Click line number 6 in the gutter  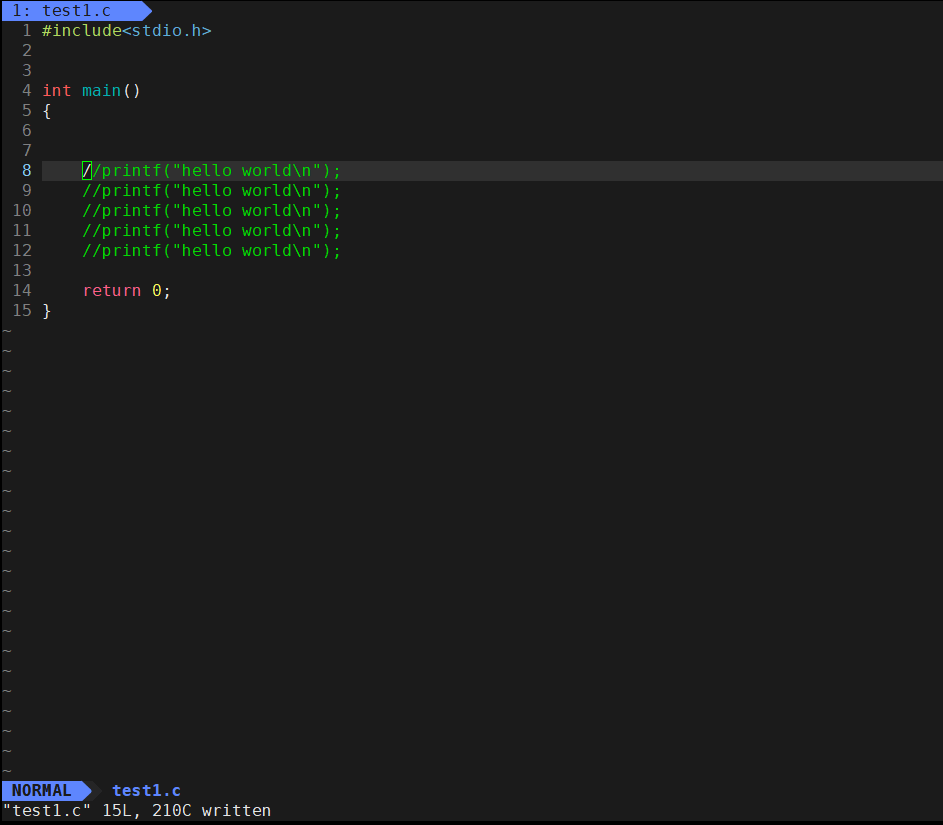(26, 130)
